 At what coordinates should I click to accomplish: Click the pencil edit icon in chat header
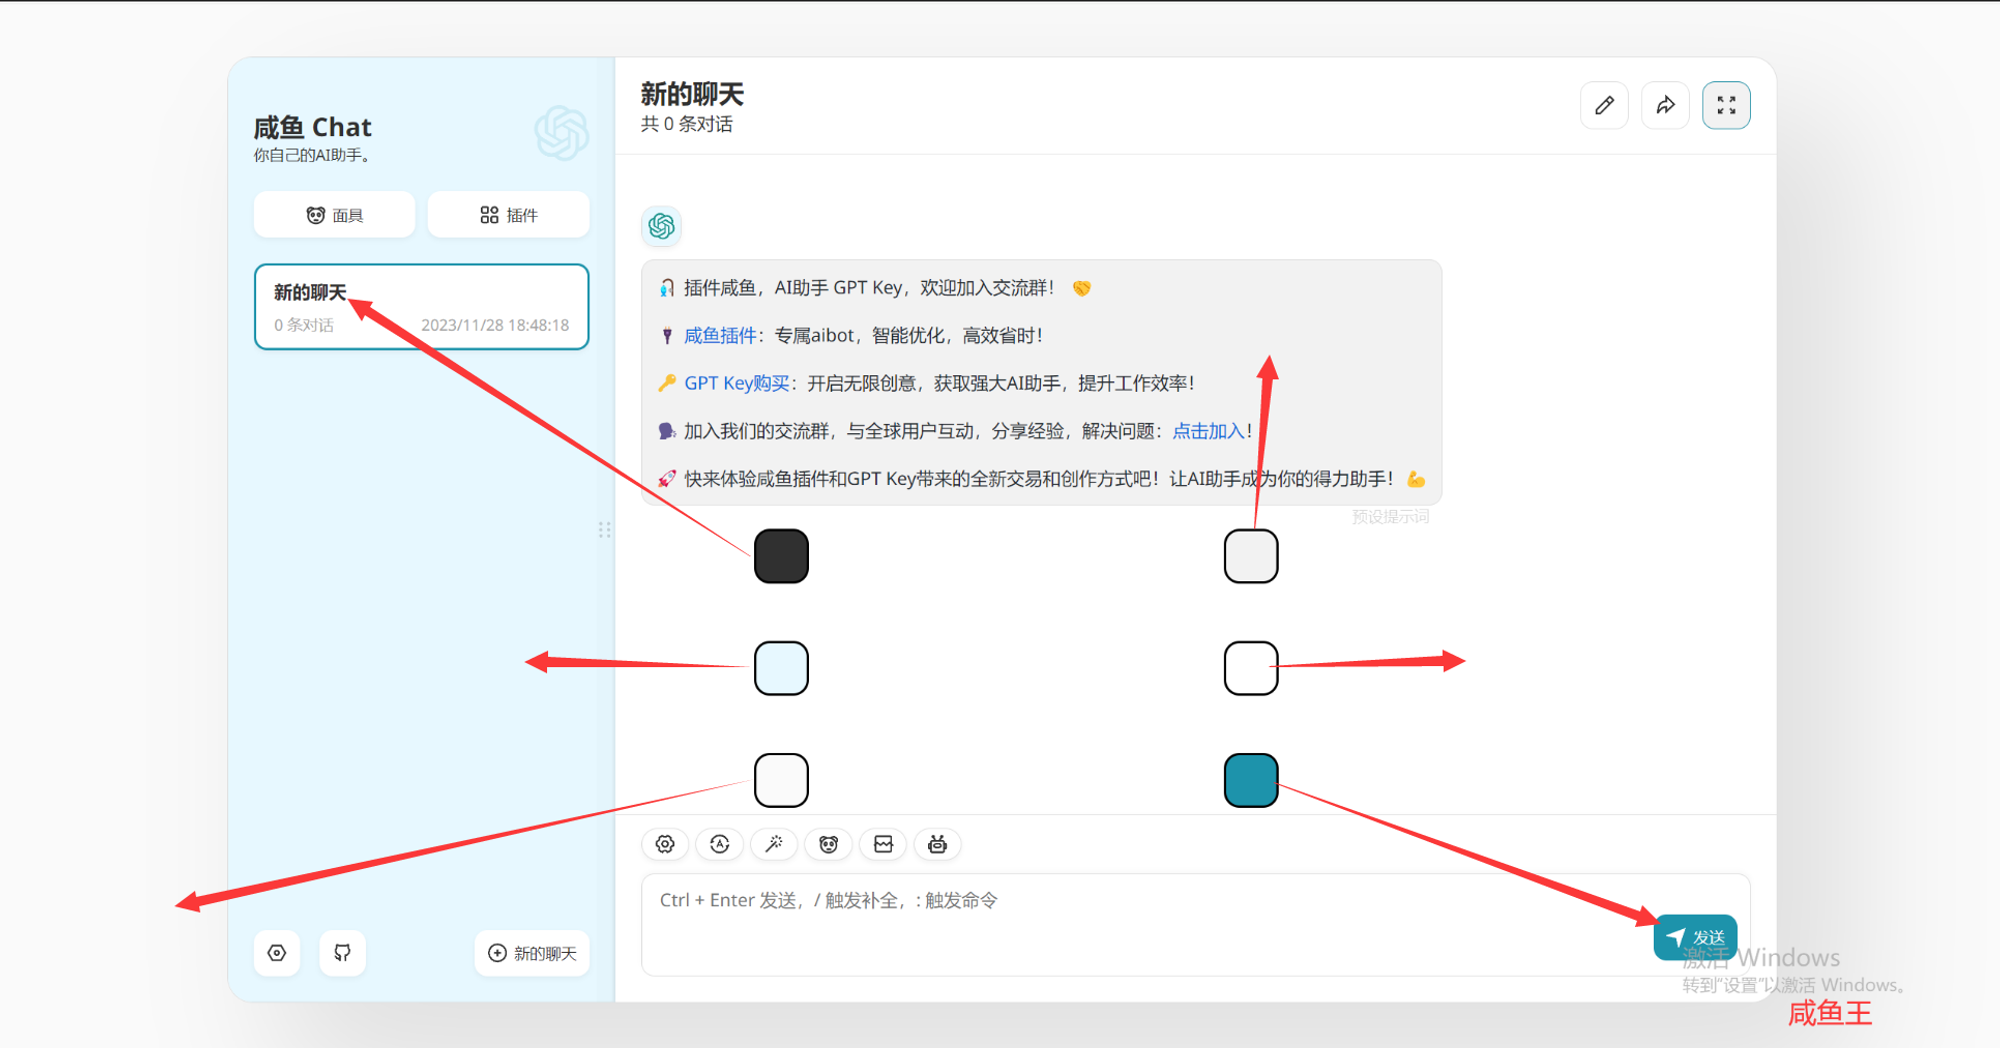click(x=1604, y=106)
